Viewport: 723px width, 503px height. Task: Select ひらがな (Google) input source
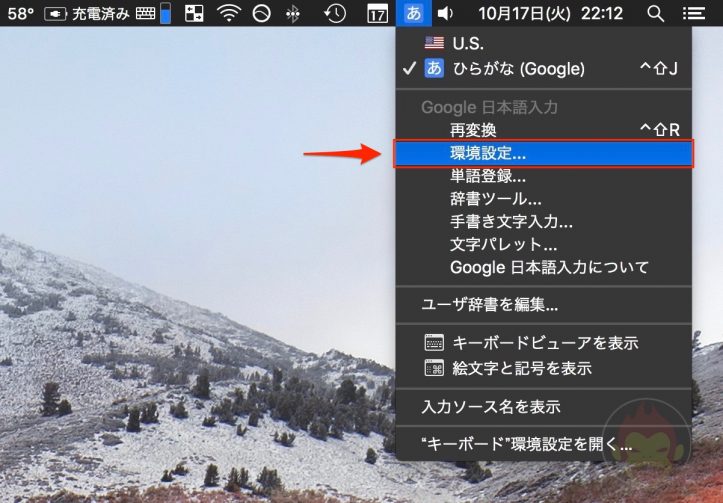(544, 69)
